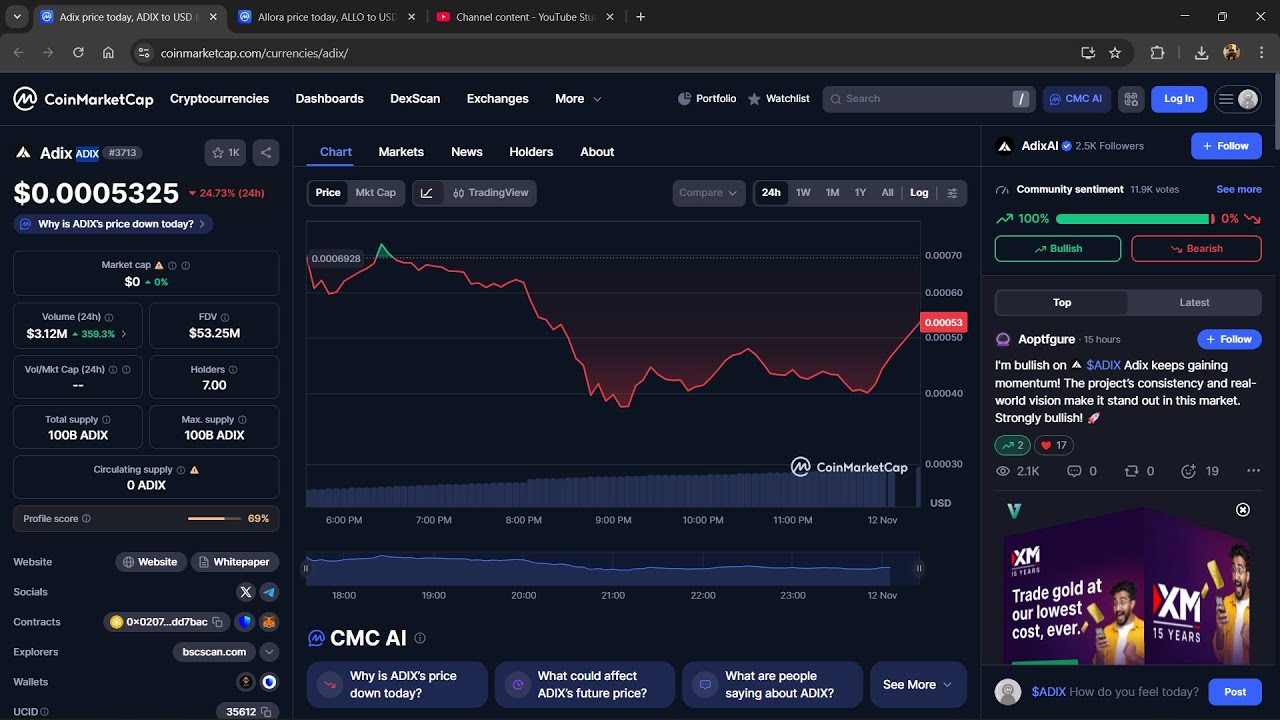Grab the left handle of chart range slider

(x=306, y=568)
